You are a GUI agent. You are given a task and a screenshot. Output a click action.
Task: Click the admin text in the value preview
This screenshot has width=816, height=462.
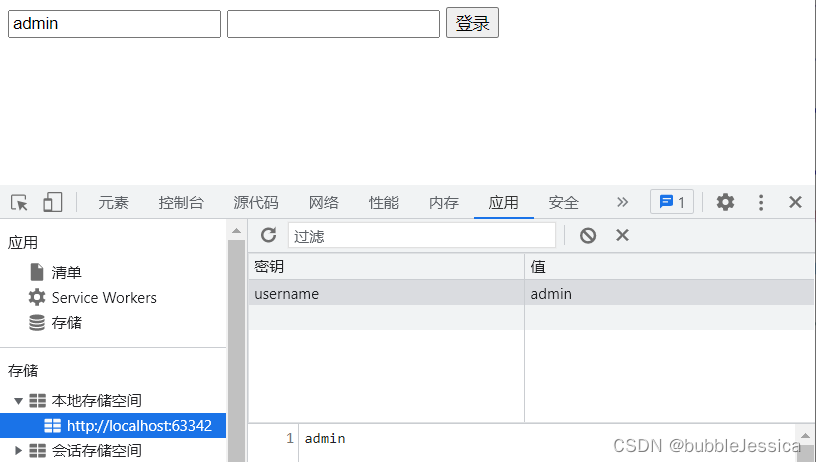325,439
